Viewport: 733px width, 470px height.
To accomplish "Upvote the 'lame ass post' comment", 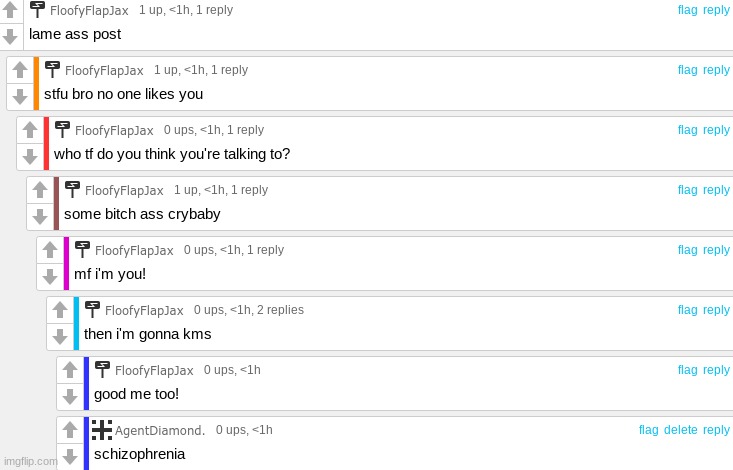I will coord(10,10).
